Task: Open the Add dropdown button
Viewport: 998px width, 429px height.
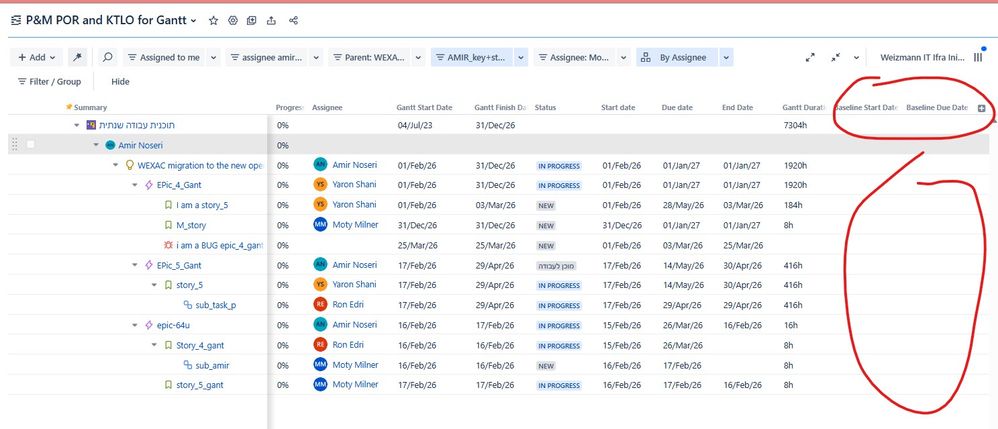Action: [x=36, y=57]
